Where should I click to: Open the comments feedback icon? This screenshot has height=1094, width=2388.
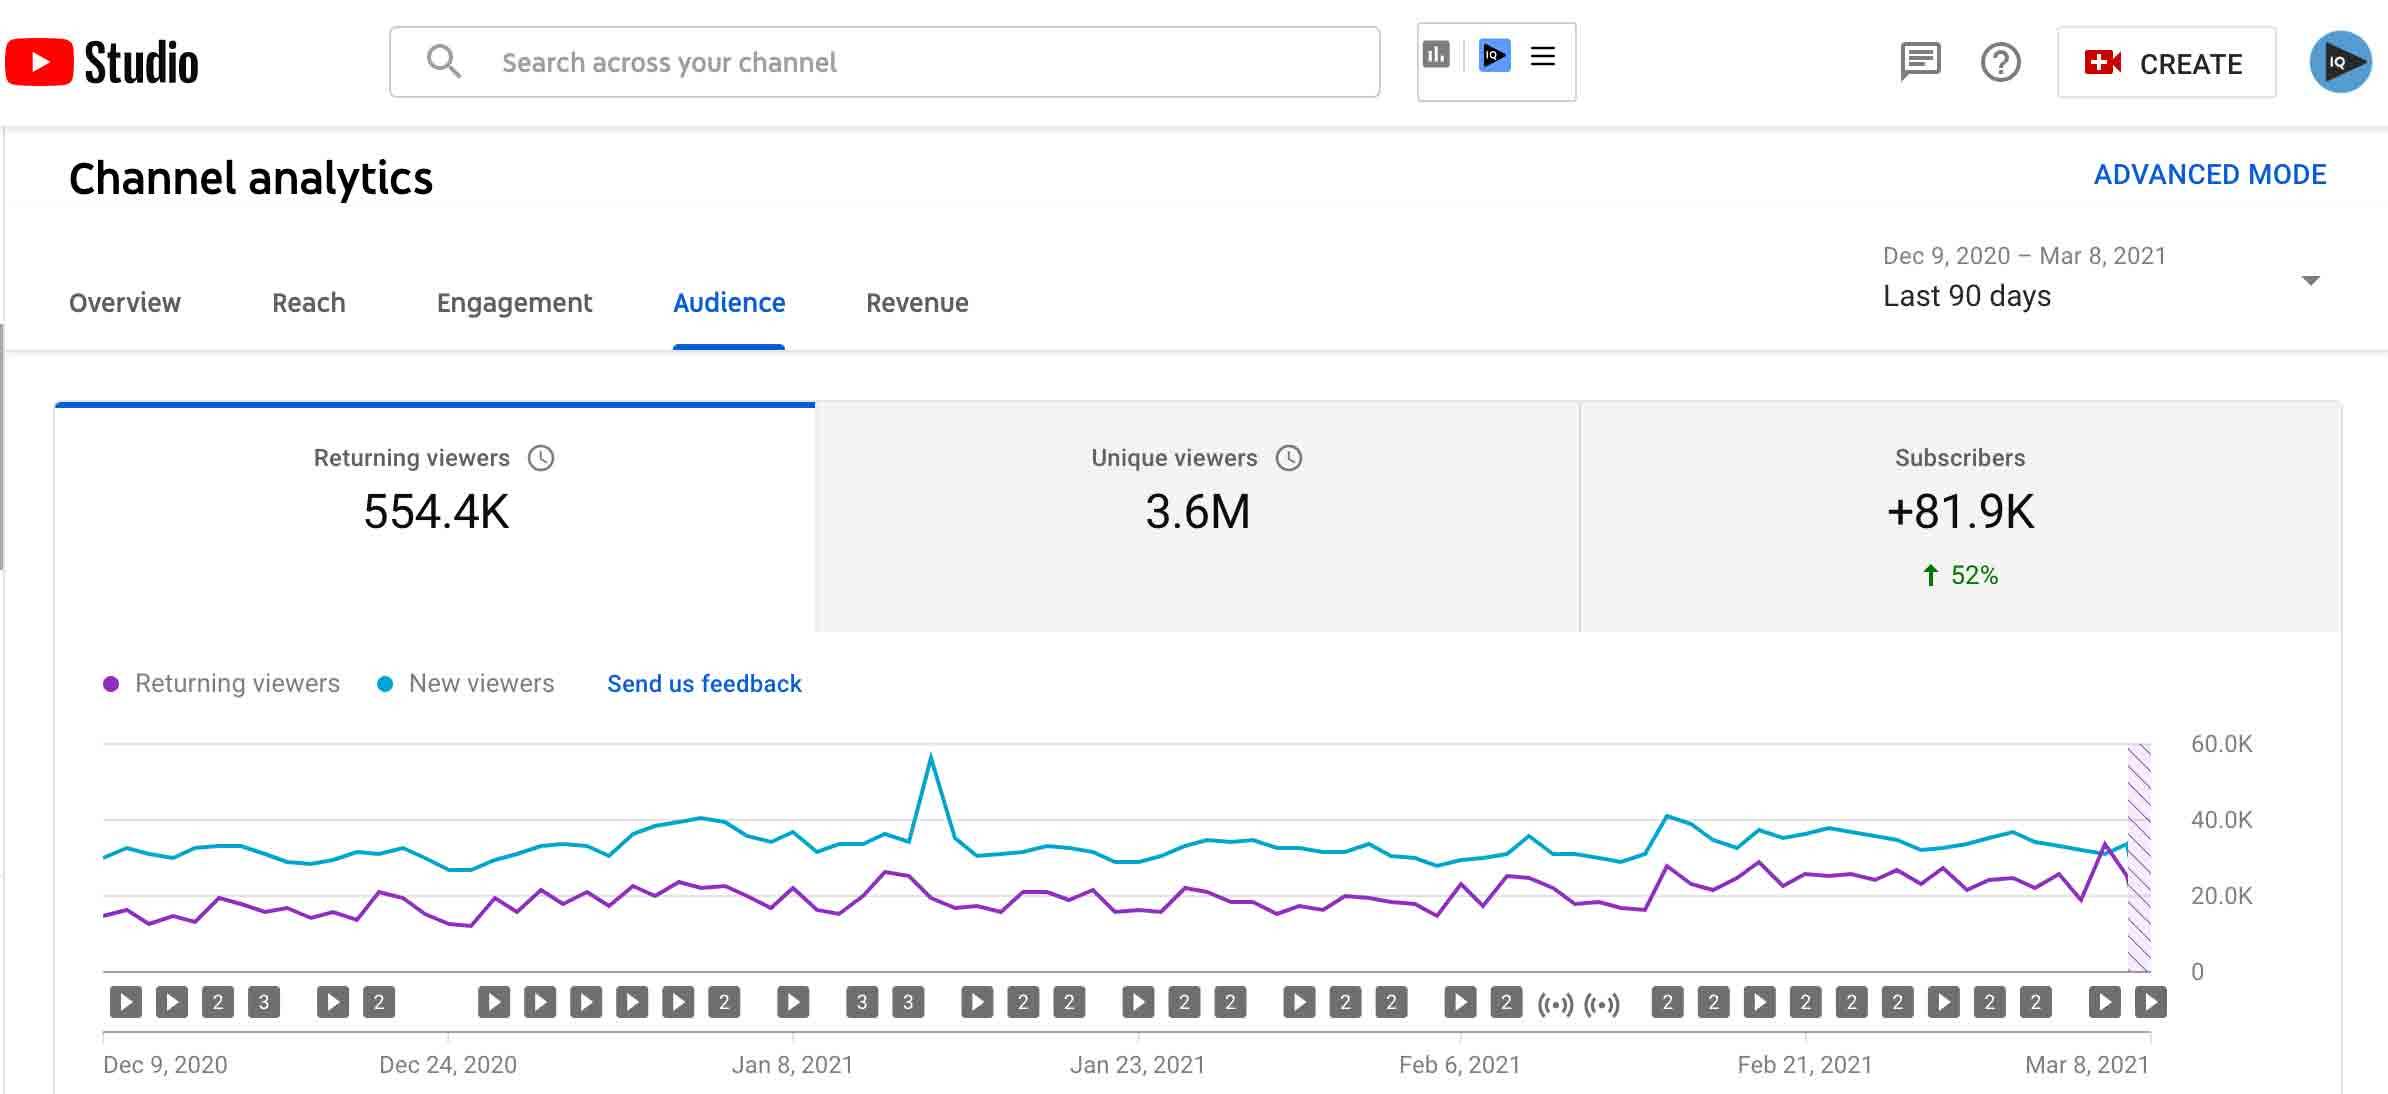pyautogui.click(x=1919, y=62)
